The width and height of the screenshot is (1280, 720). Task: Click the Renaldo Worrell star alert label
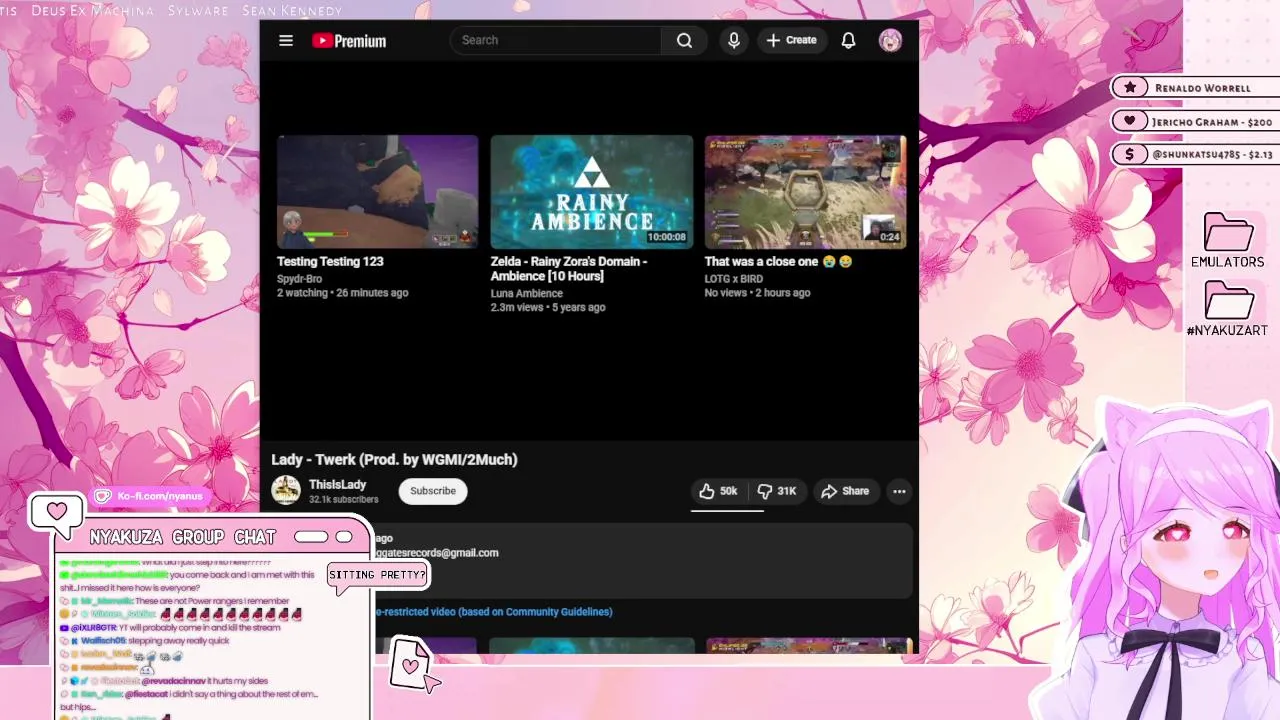(x=1196, y=88)
